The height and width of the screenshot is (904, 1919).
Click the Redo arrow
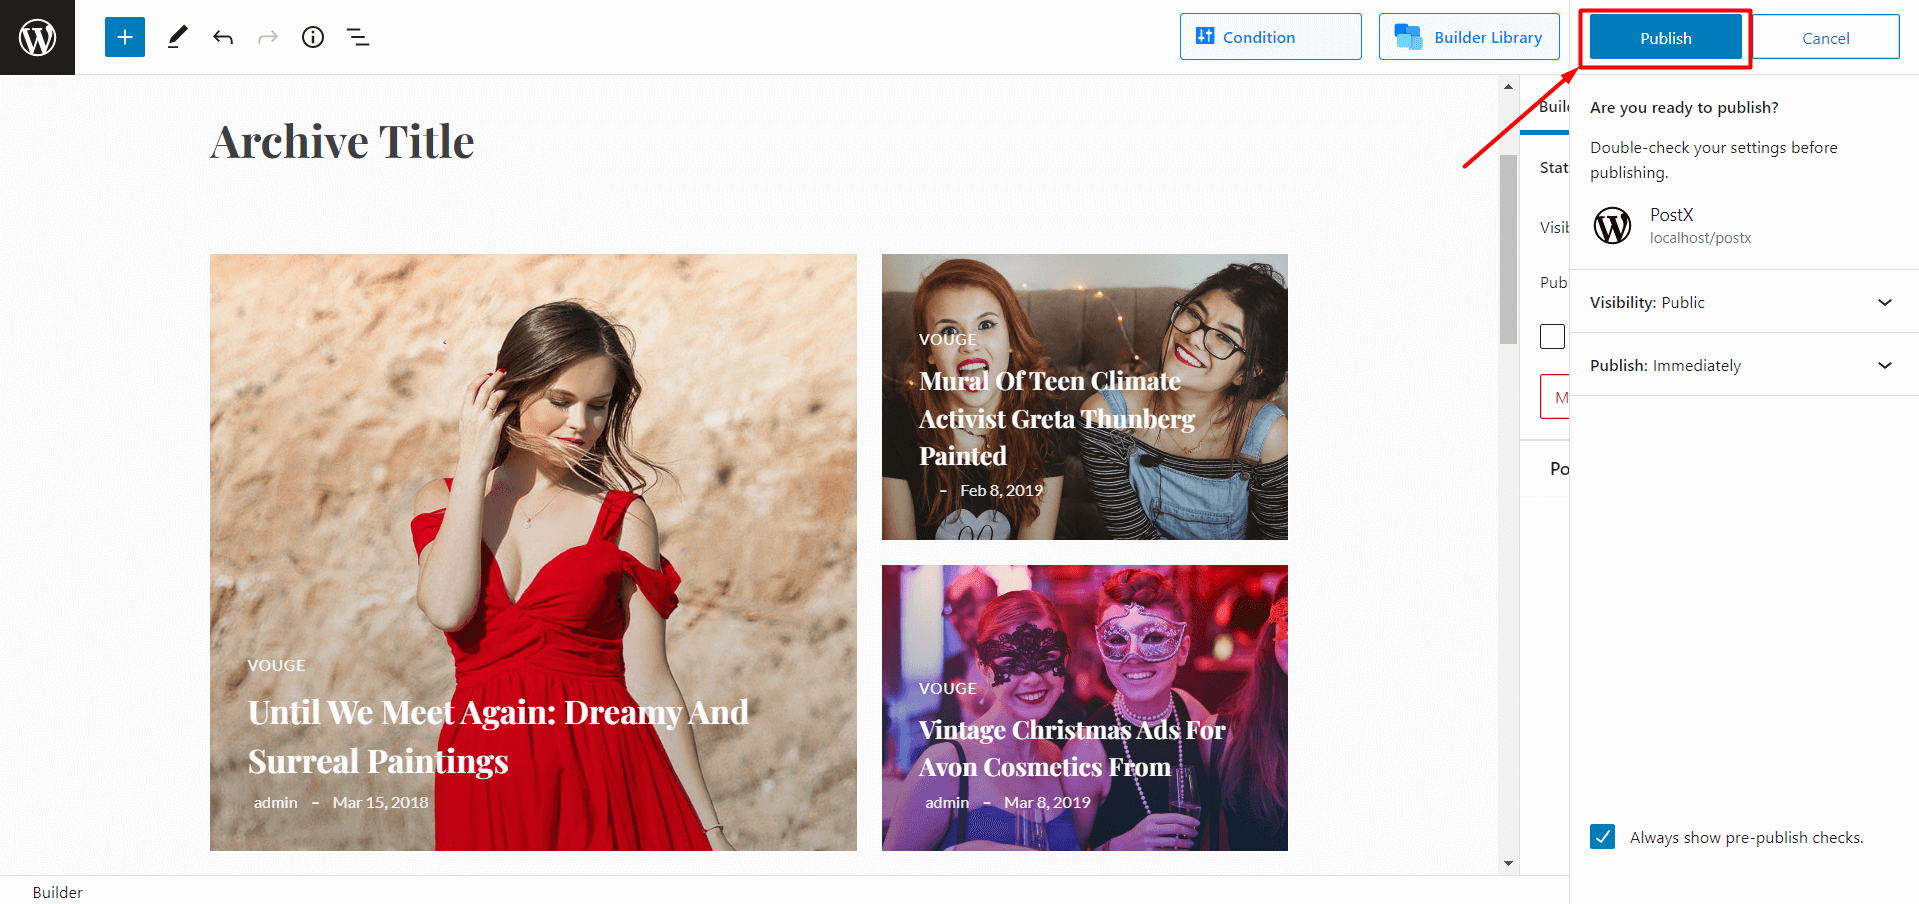267,37
